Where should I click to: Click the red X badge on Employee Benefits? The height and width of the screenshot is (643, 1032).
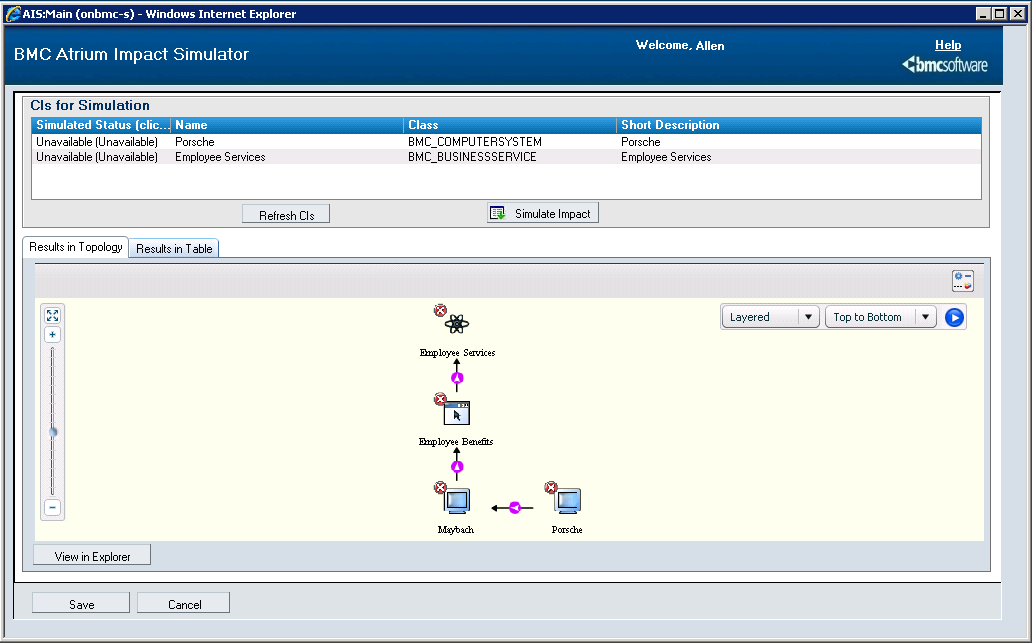pyautogui.click(x=440, y=399)
